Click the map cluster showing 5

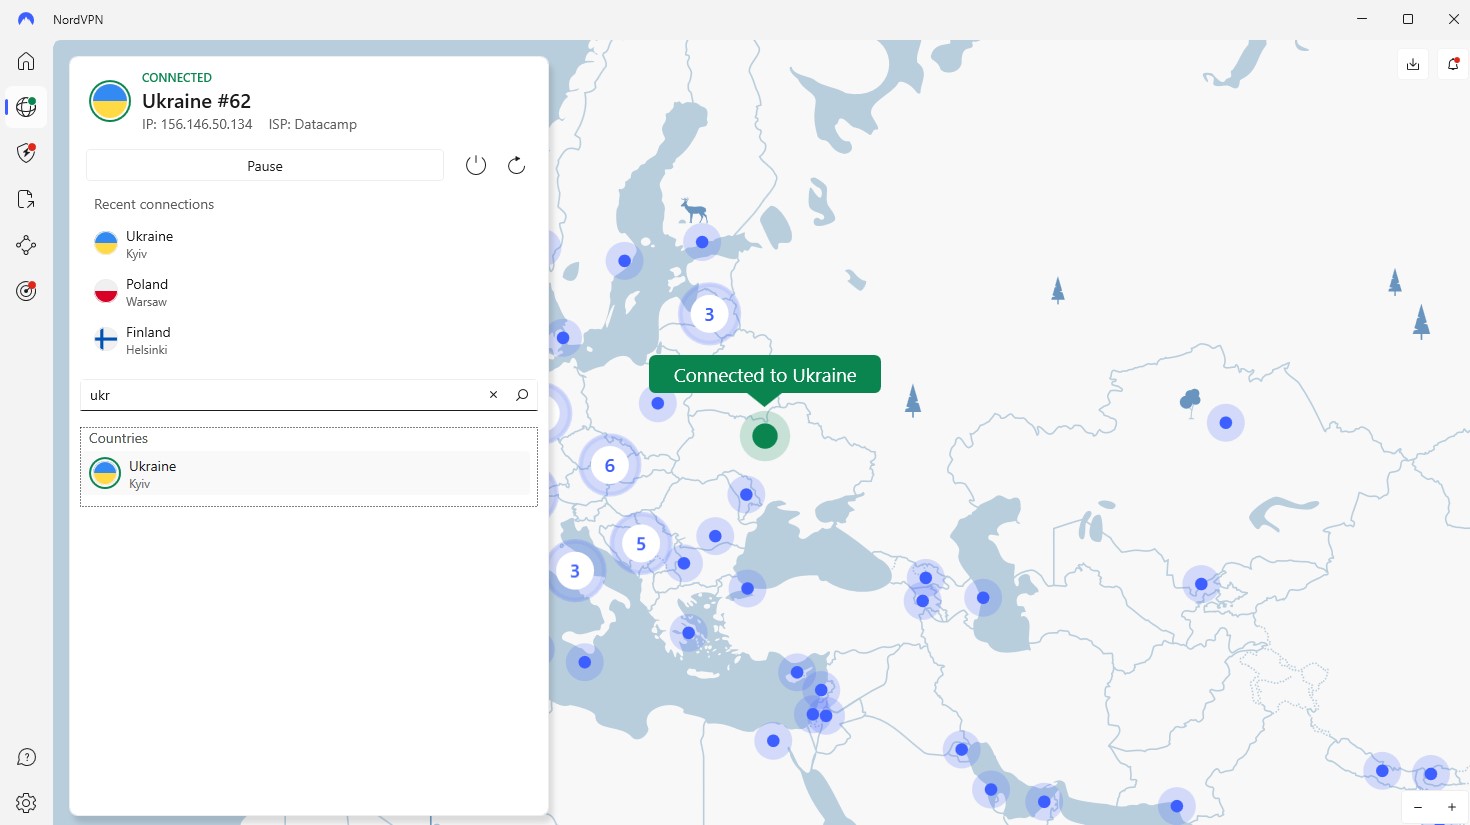coord(641,544)
